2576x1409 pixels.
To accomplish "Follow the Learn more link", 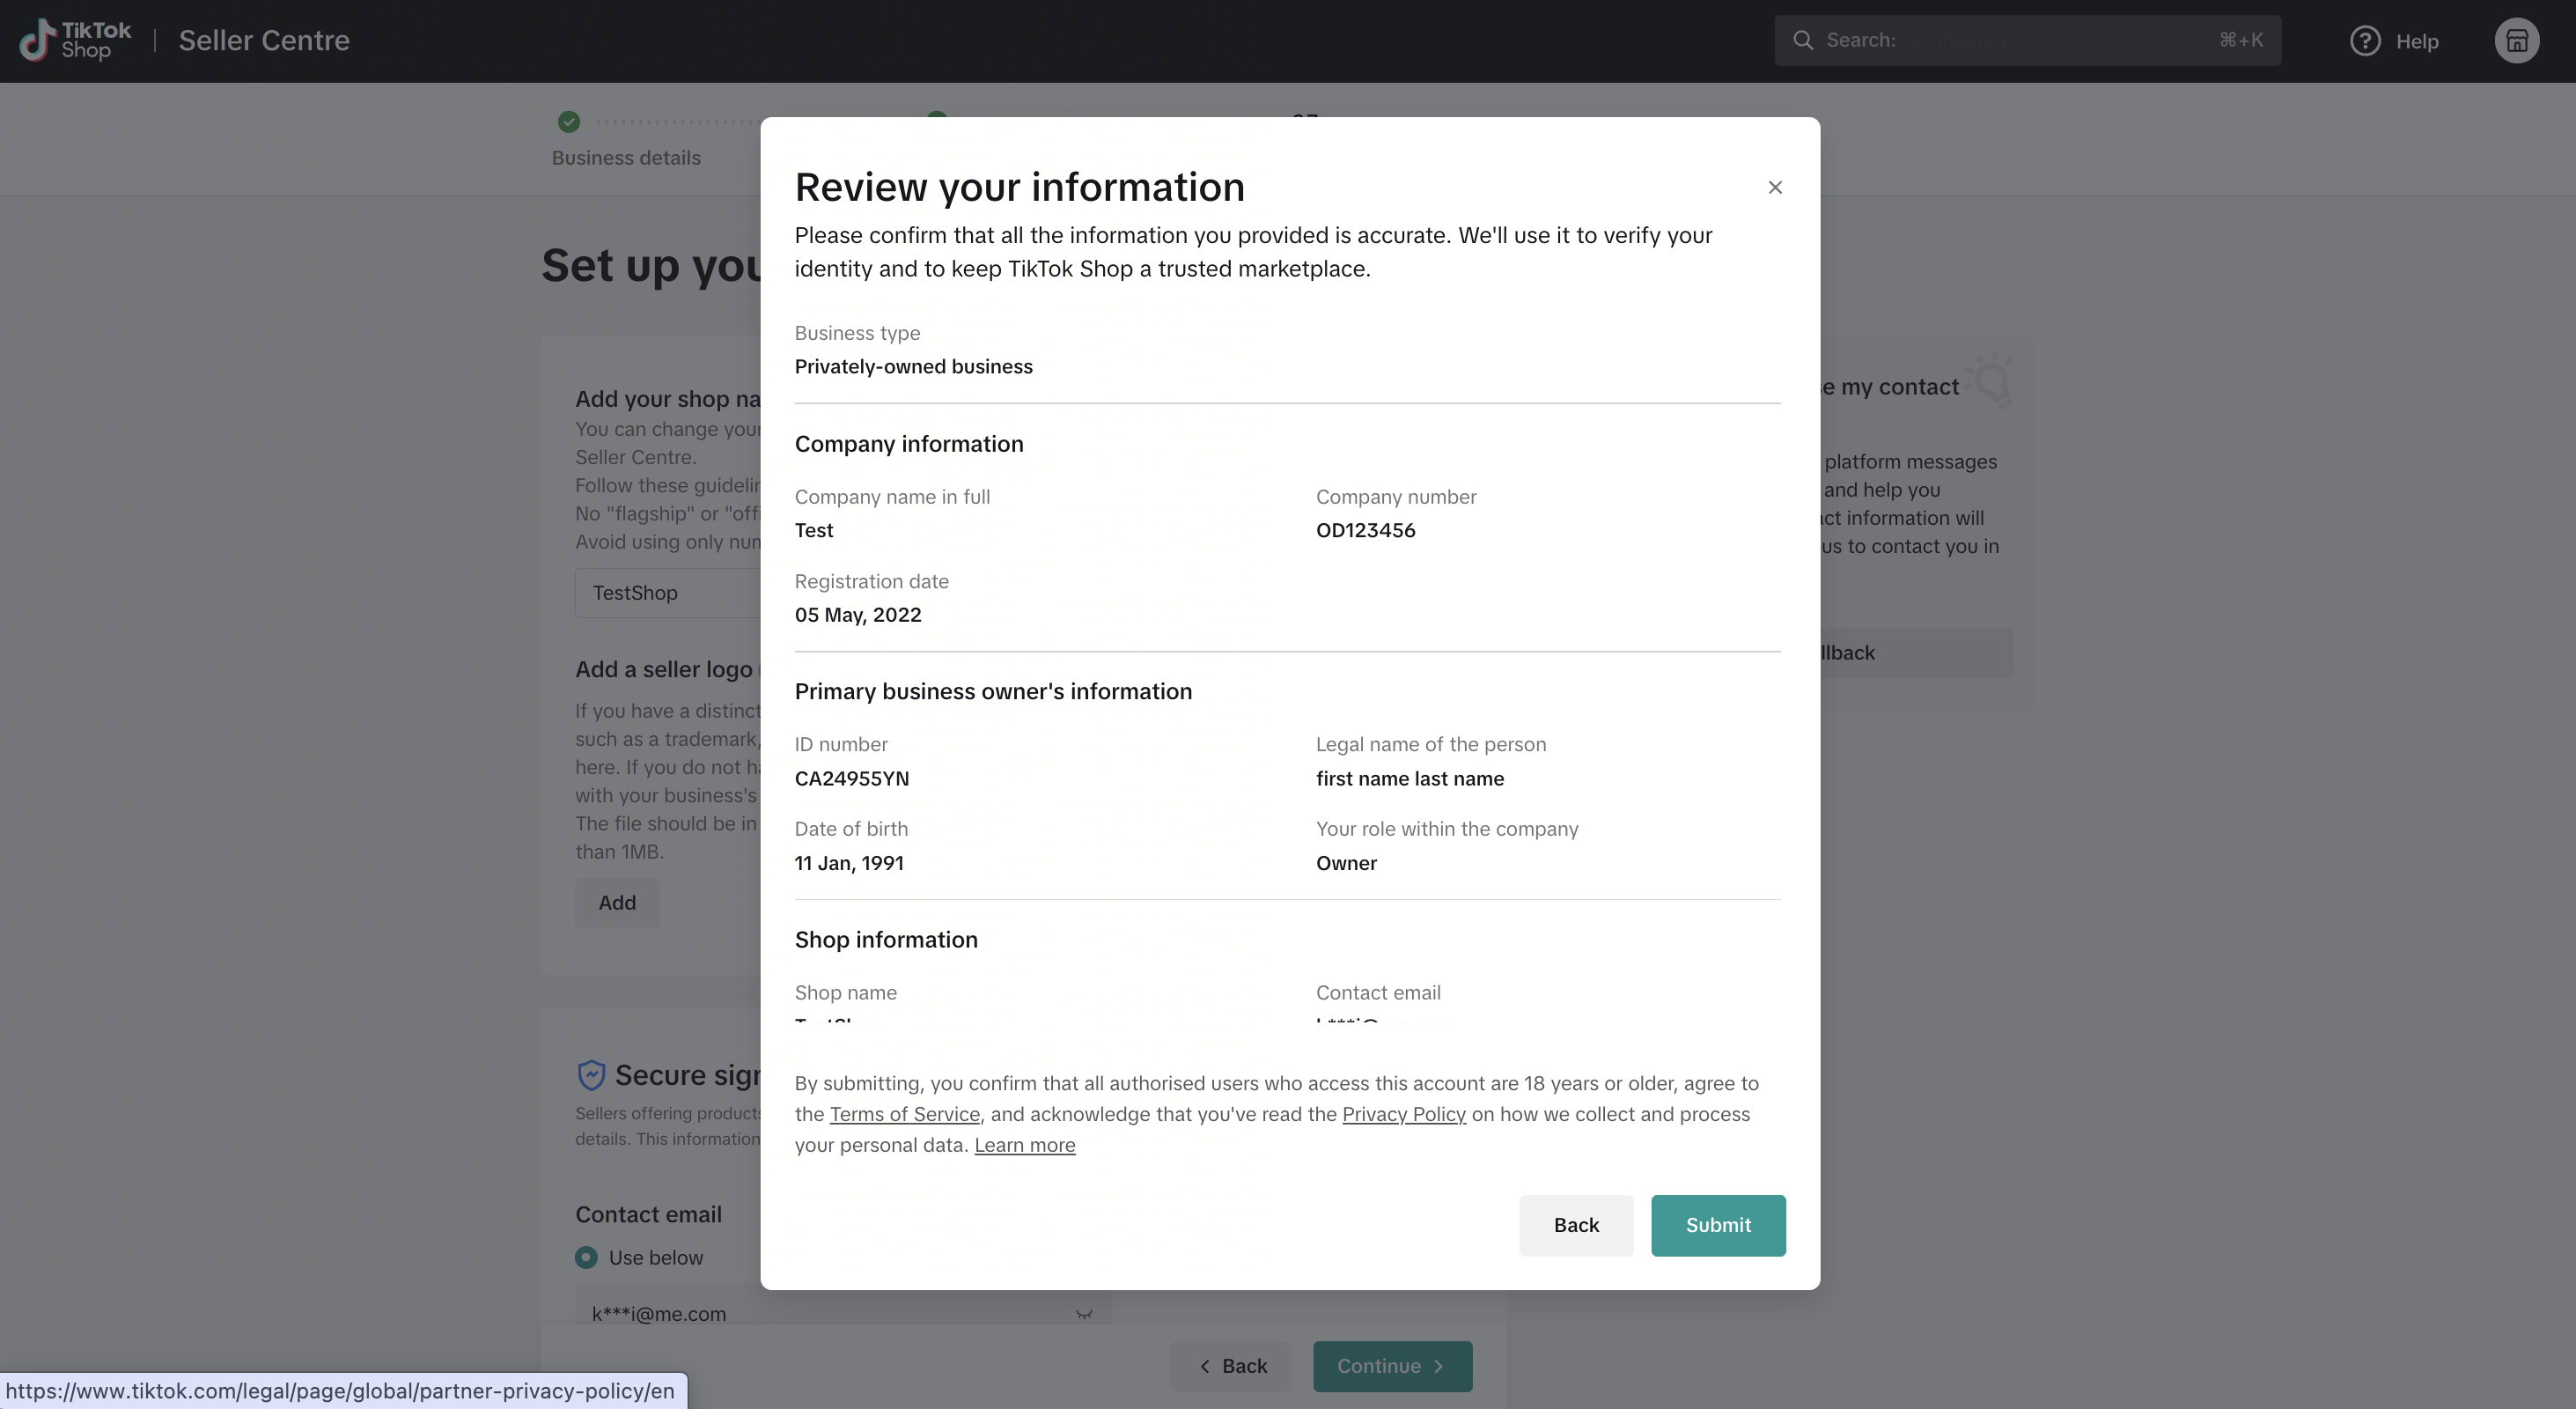I will coord(1024,1145).
